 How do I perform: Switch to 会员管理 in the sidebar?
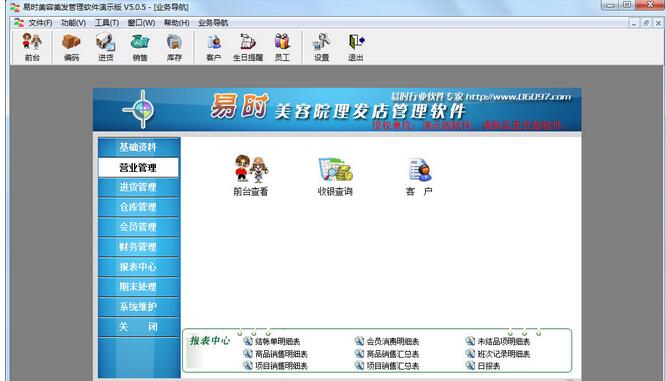(138, 227)
